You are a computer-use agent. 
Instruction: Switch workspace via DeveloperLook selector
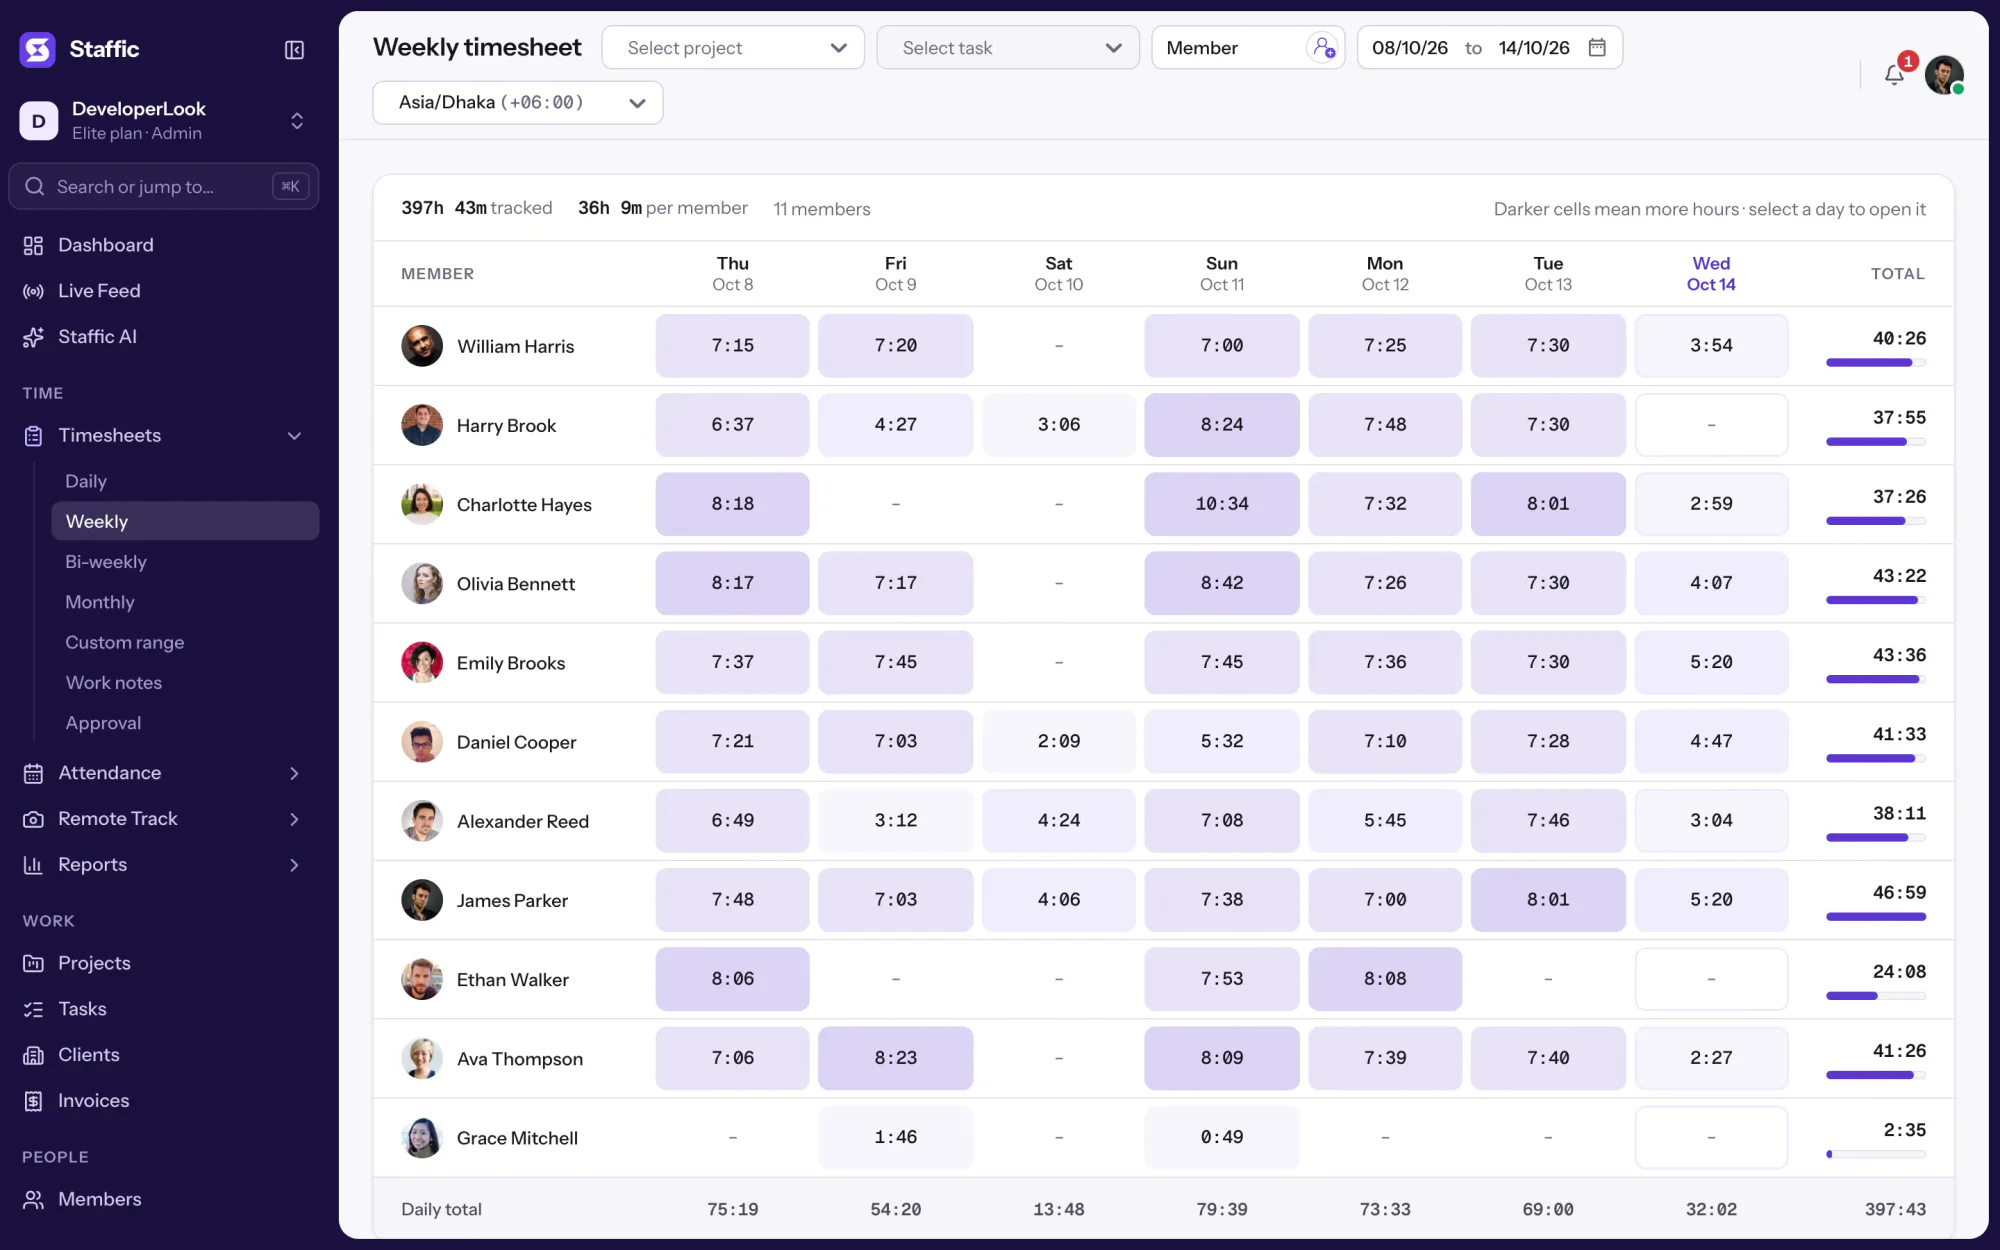click(x=164, y=121)
